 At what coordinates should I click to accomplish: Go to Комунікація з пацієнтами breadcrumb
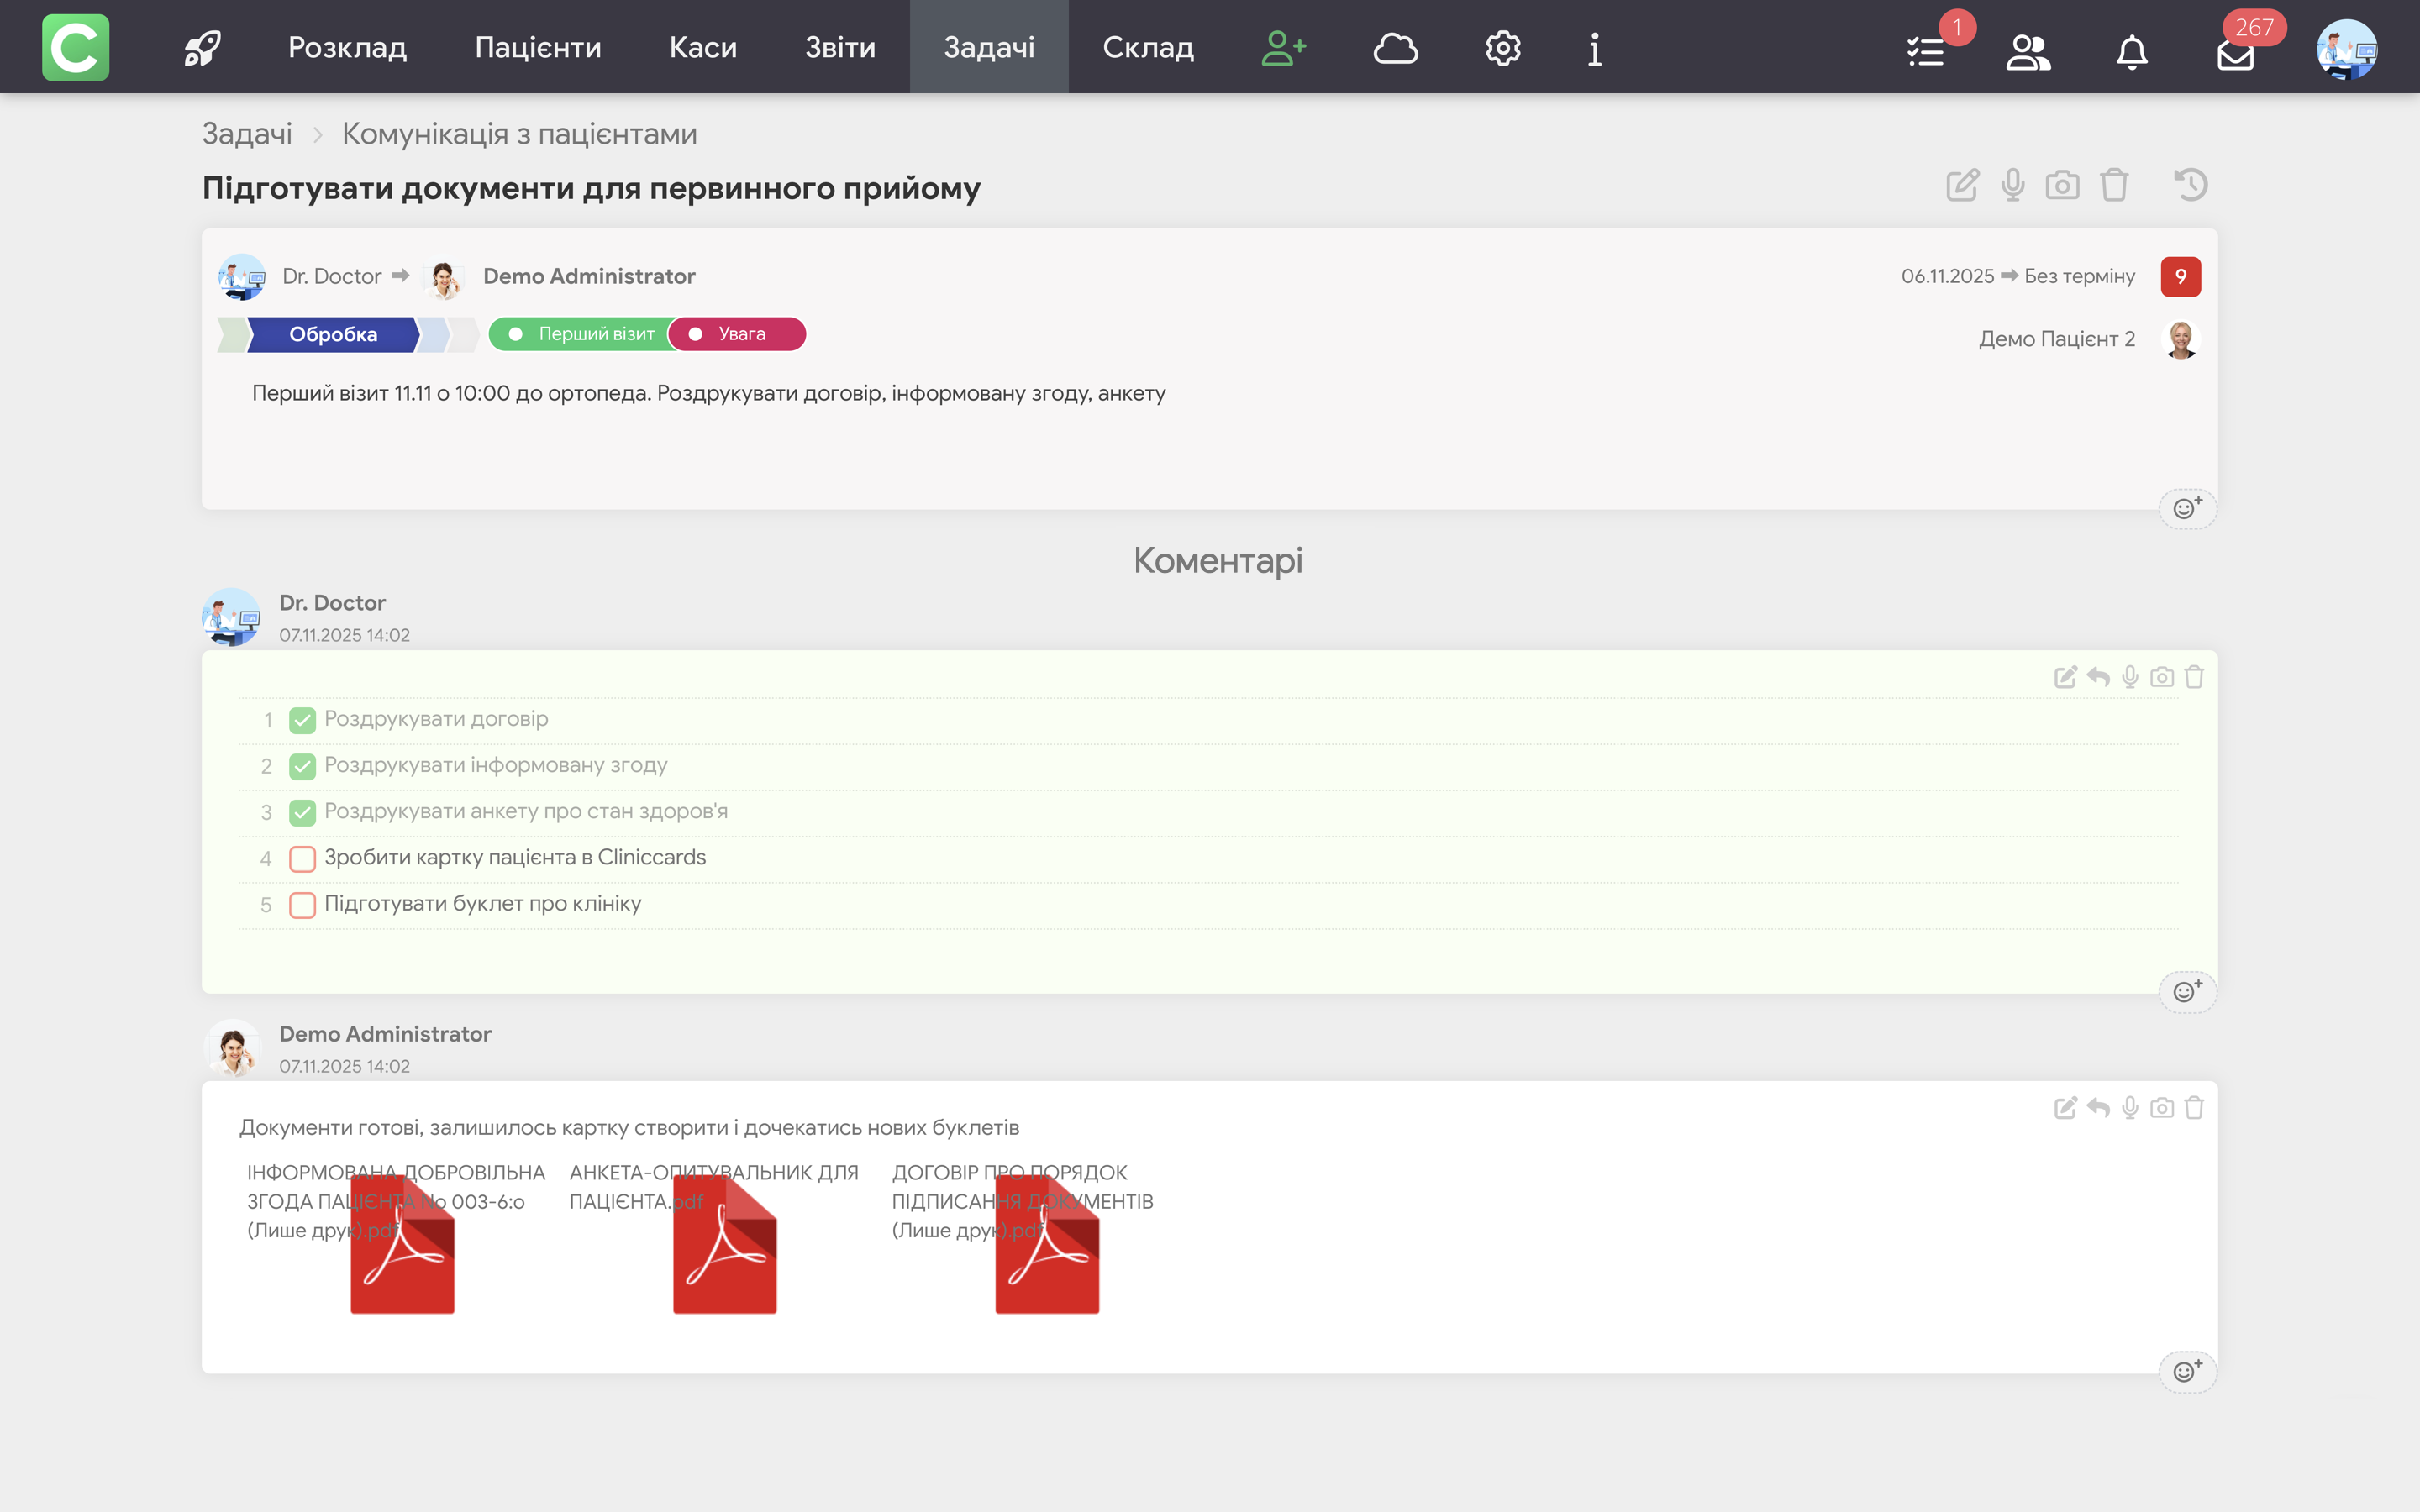(x=519, y=134)
